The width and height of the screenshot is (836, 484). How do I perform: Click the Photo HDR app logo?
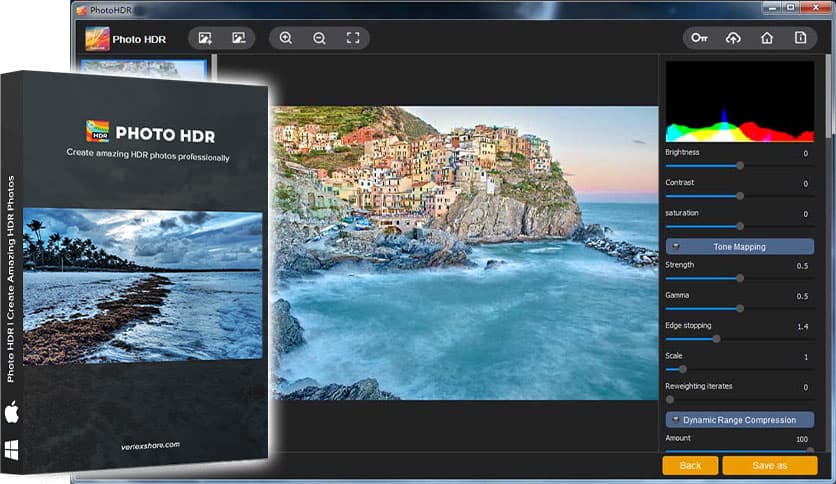pyautogui.click(x=98, y=39)
